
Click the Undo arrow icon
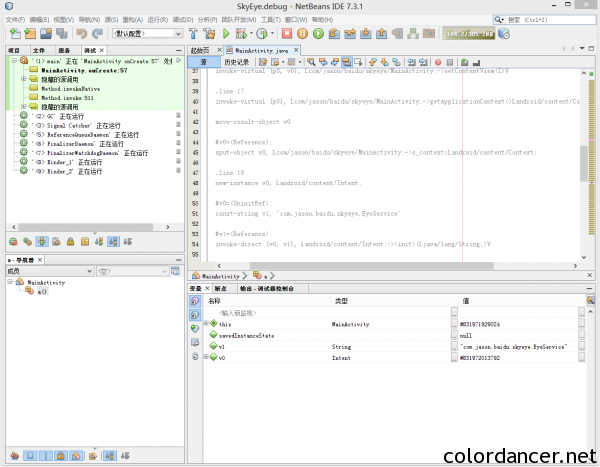pyautogui.click(x=82, y=34)
